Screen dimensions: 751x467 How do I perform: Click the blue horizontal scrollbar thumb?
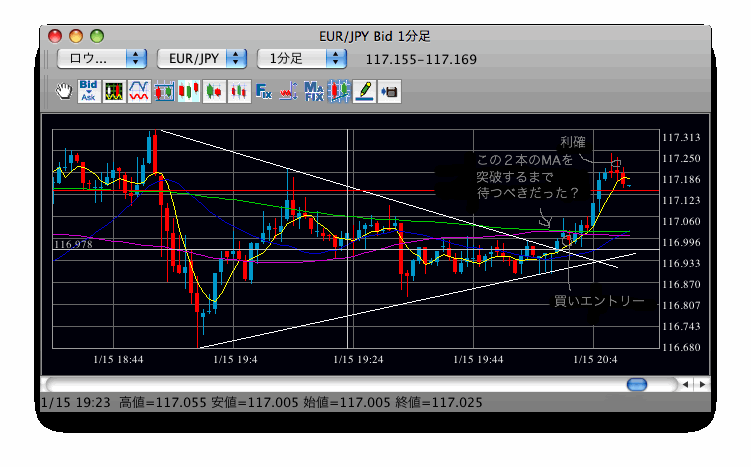tap(637, 384)
